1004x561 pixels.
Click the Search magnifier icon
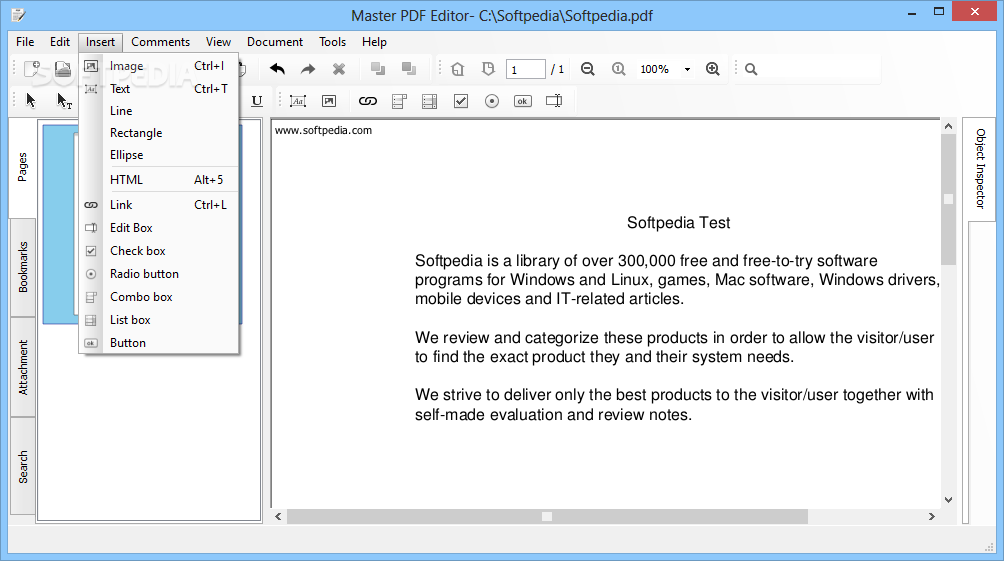tap(751, 69)
